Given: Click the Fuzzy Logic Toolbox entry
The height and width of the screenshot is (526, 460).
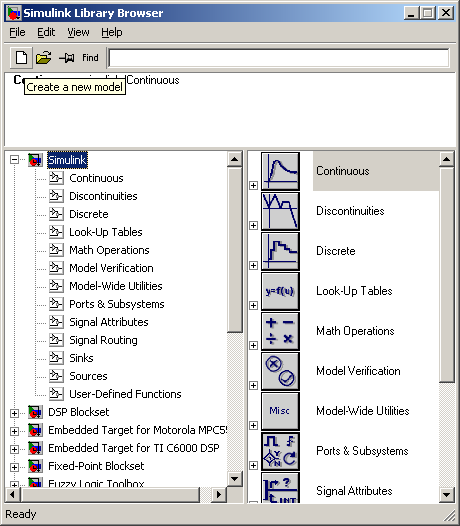Looking at the screenshot, I should click(x=96, y=483).
